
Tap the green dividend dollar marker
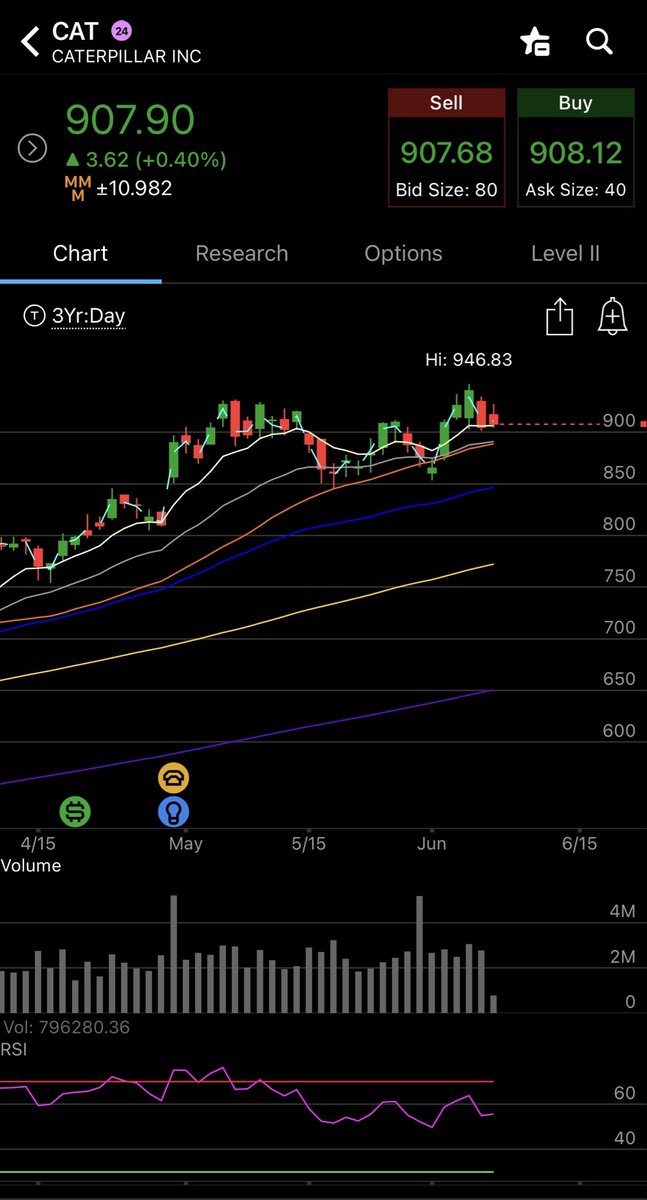[x=75, y=811]
